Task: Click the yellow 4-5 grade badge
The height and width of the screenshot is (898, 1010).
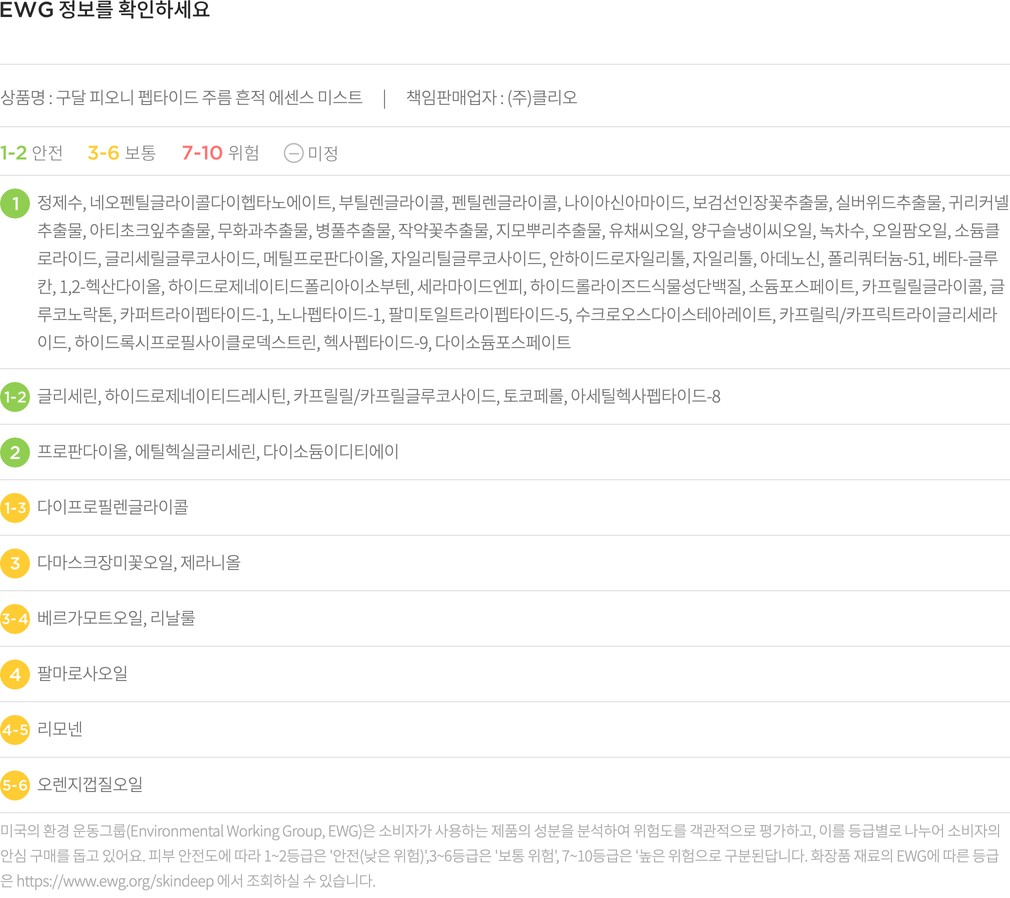Action: click(15, 730)
